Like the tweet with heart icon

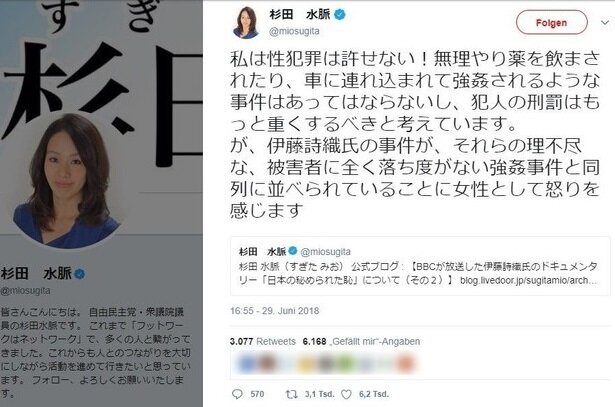(346, 394)
